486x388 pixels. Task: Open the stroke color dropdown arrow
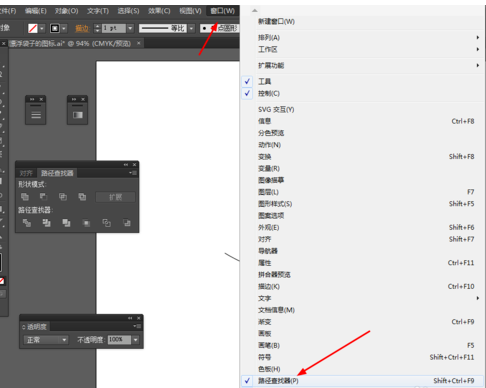(64, 29)
